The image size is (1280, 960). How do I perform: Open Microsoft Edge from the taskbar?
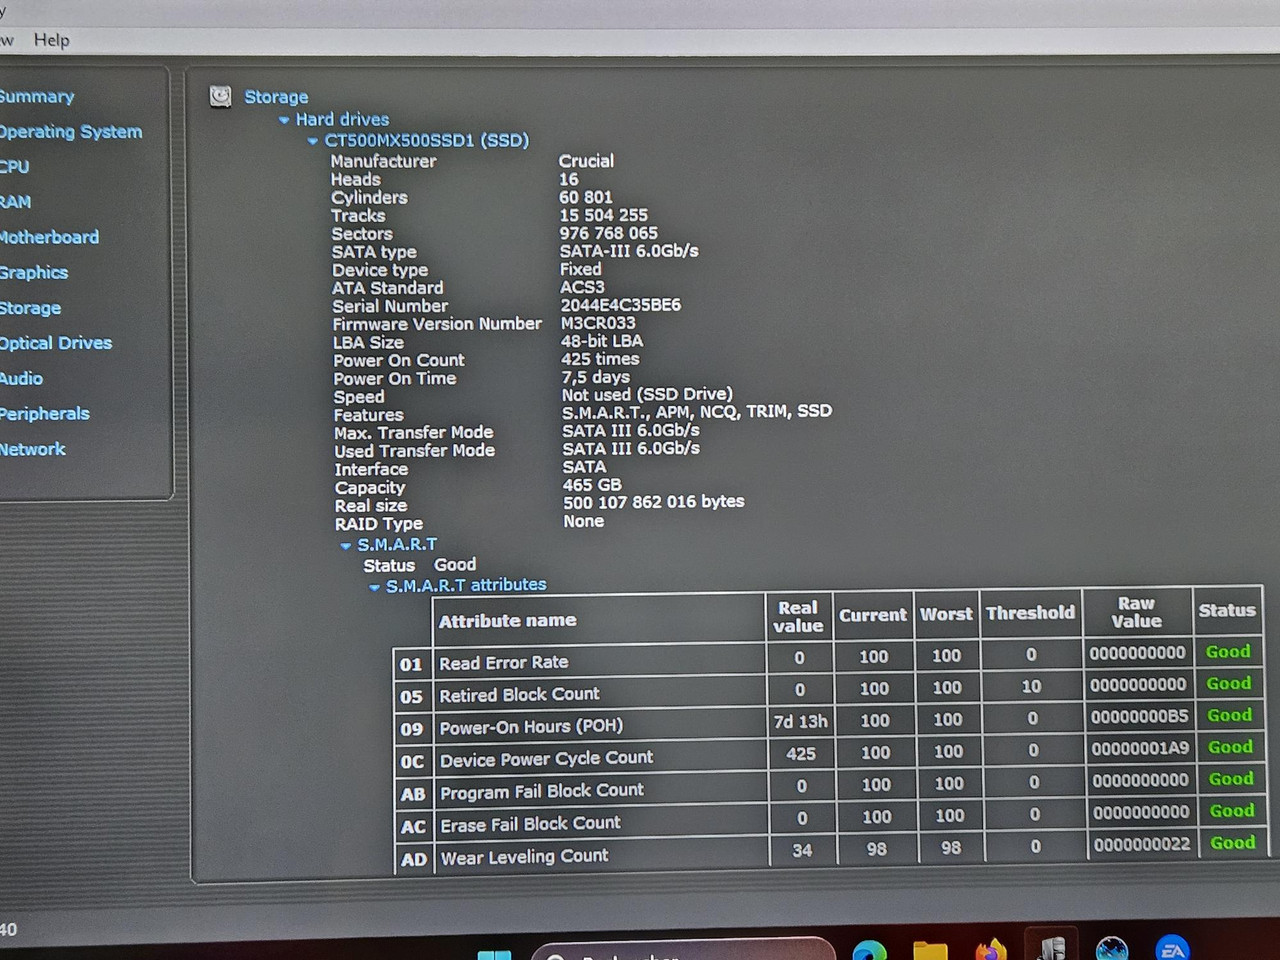pyautogui.click(x=869, y=950)
